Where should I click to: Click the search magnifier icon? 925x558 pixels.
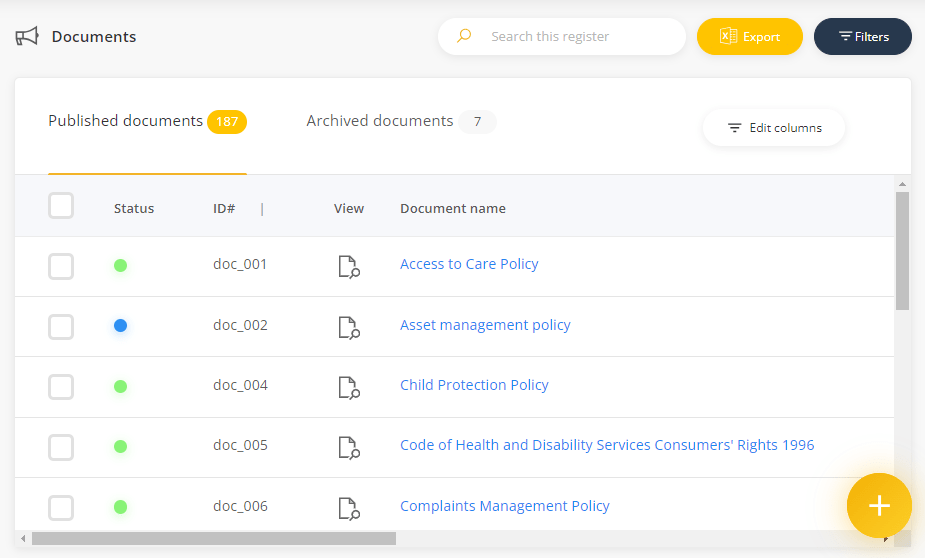pos(464,36)
